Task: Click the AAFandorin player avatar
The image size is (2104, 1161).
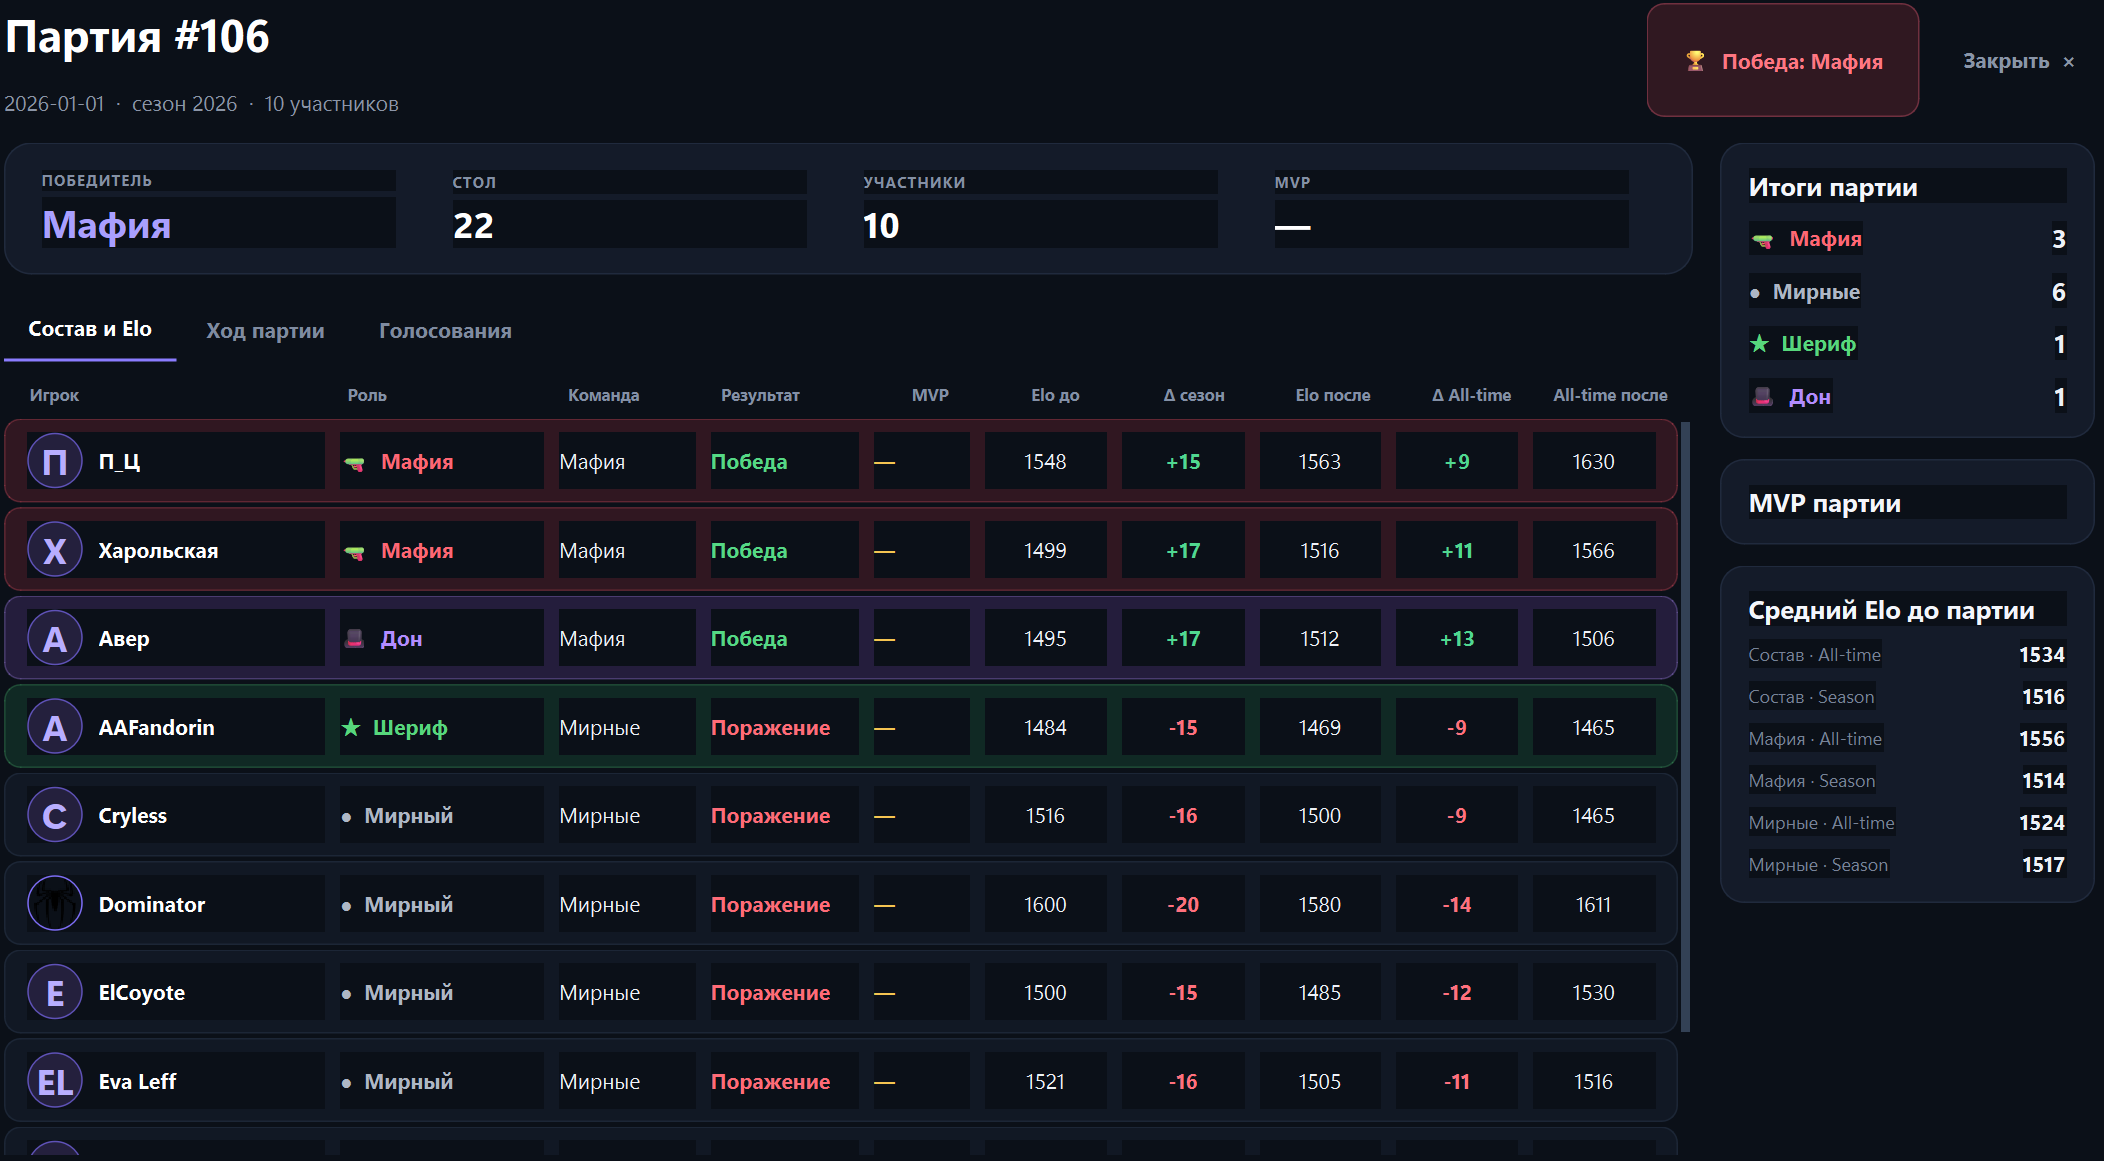Action: (55, 727)
